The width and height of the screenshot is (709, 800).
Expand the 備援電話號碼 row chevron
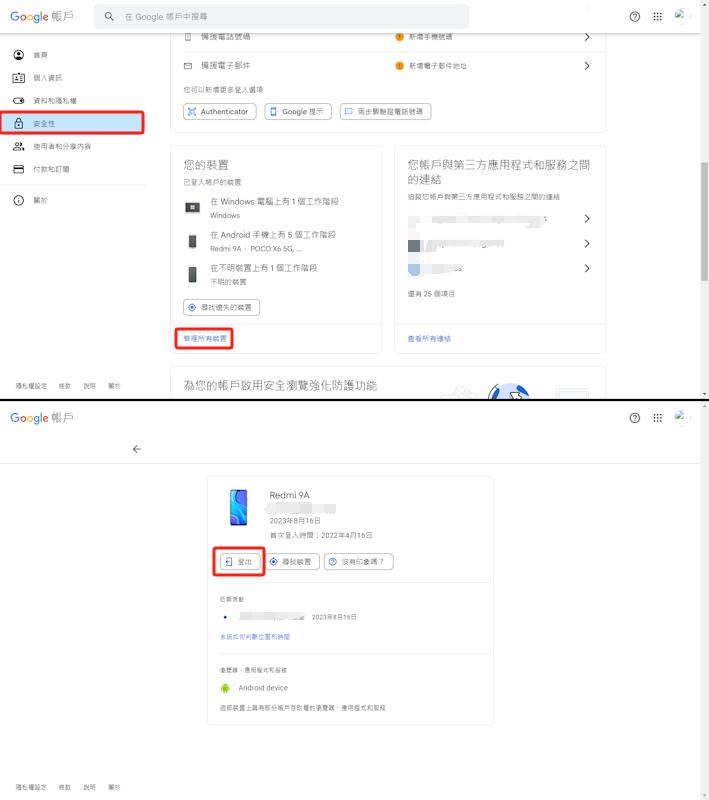tap(587, 37)
